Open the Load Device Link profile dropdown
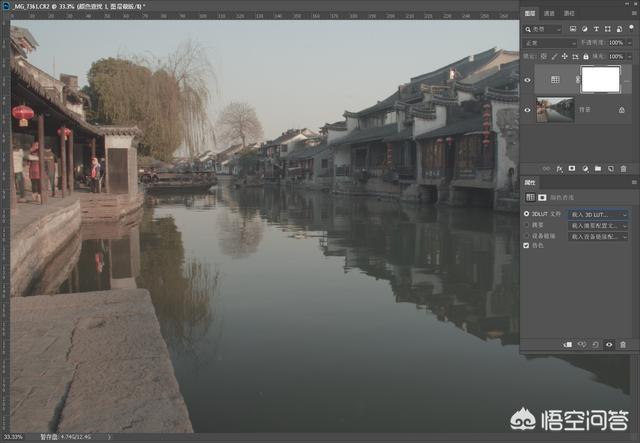This screenshot has width=640, height=443. 598,236
